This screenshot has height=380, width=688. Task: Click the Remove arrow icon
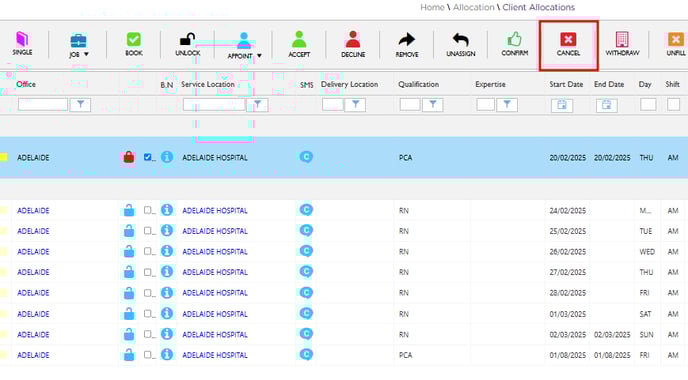(407, 39)
